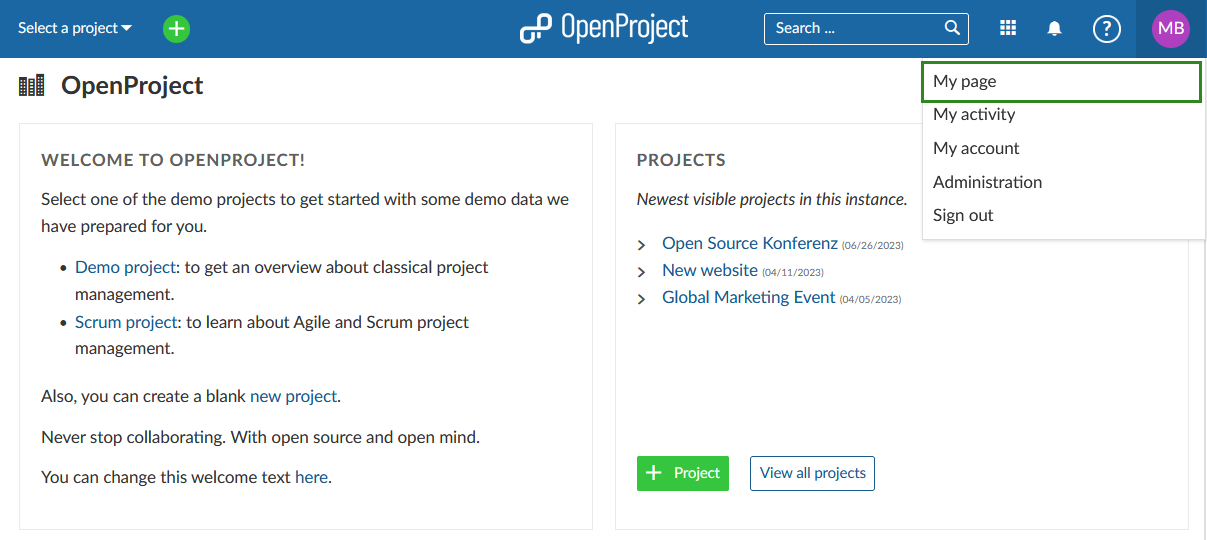1207x540 pixels.
Task: Sign out via the user menu
Action: pyautogui.click(x=963, y=215)
